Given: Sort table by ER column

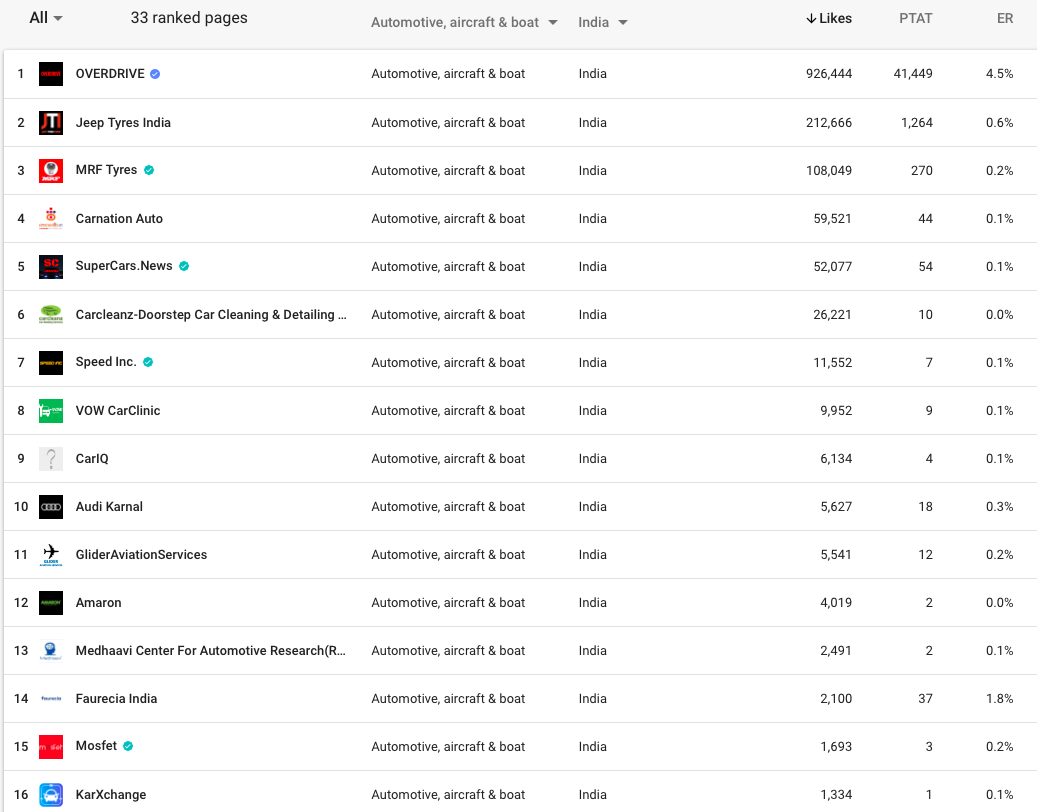Looking at the screenshot, I should [1005, 19].
